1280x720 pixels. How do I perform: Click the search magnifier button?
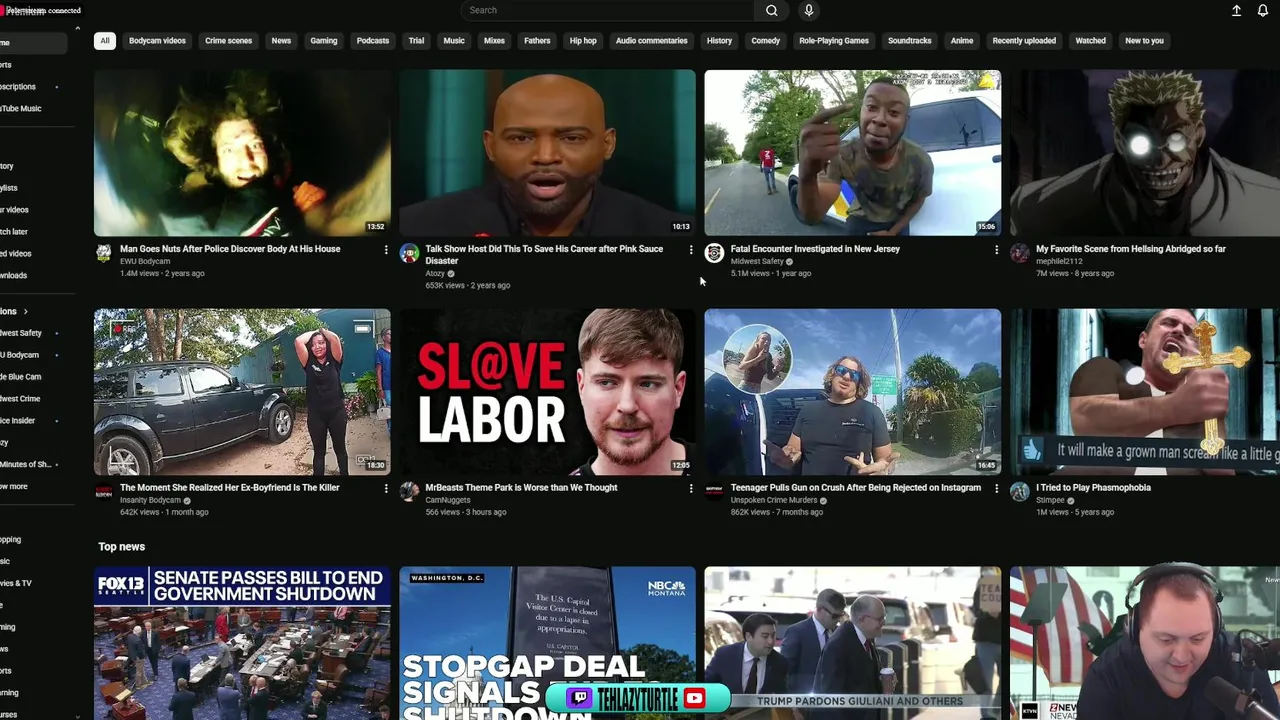coord(771,10)
